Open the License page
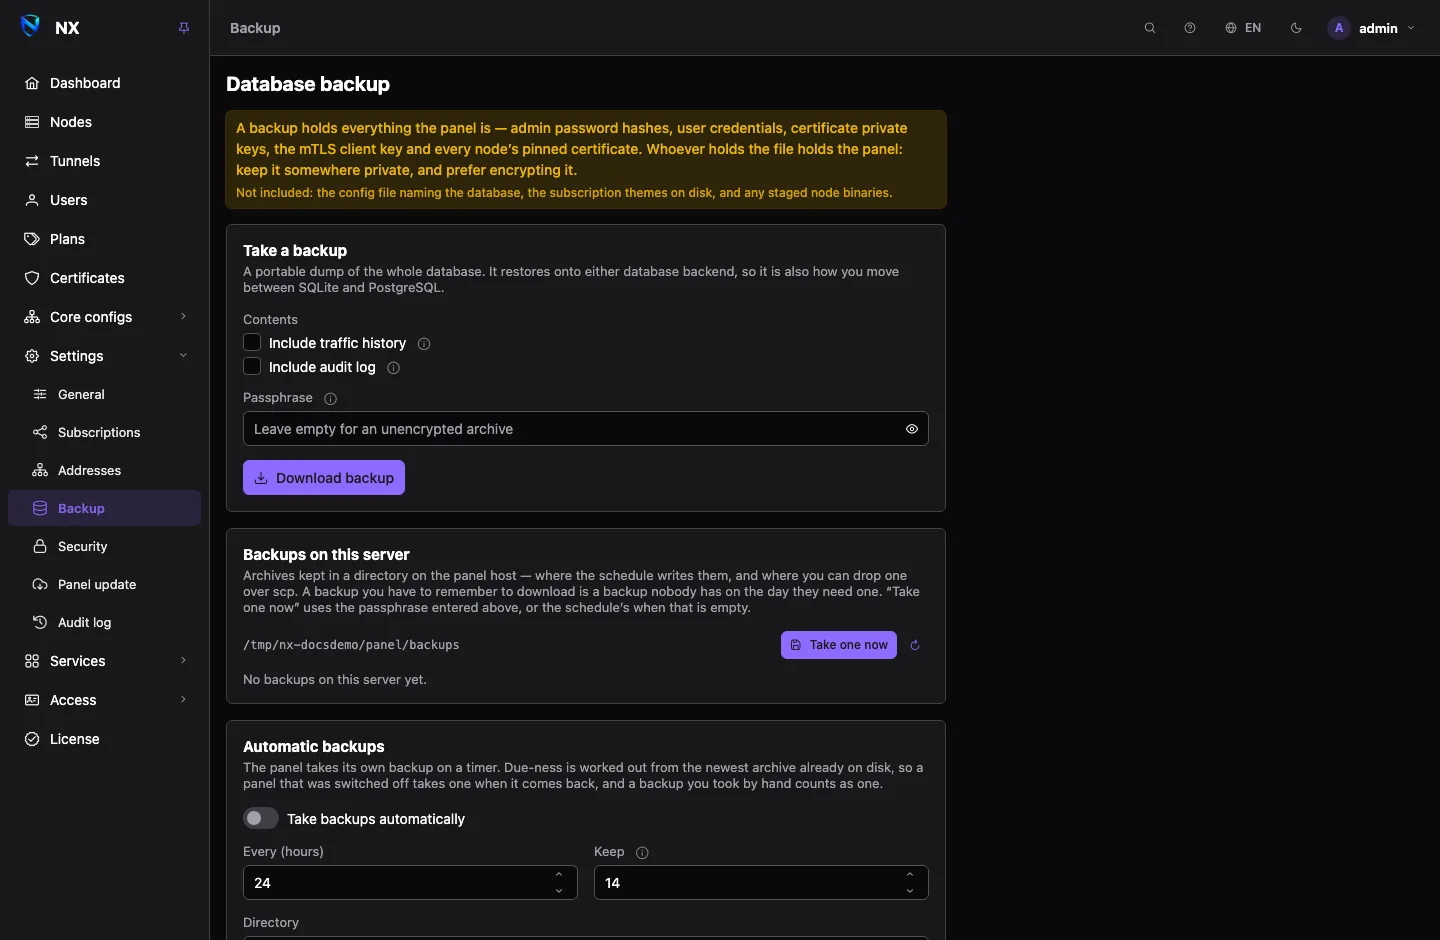 (x=104, y=739)
